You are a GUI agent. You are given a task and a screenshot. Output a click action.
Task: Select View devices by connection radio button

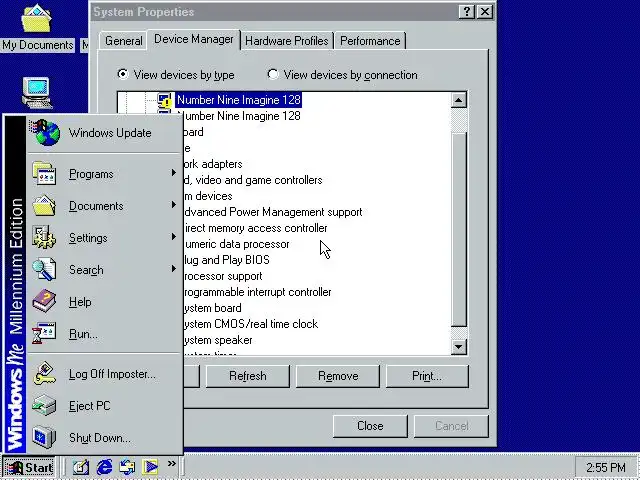[273, 74]
